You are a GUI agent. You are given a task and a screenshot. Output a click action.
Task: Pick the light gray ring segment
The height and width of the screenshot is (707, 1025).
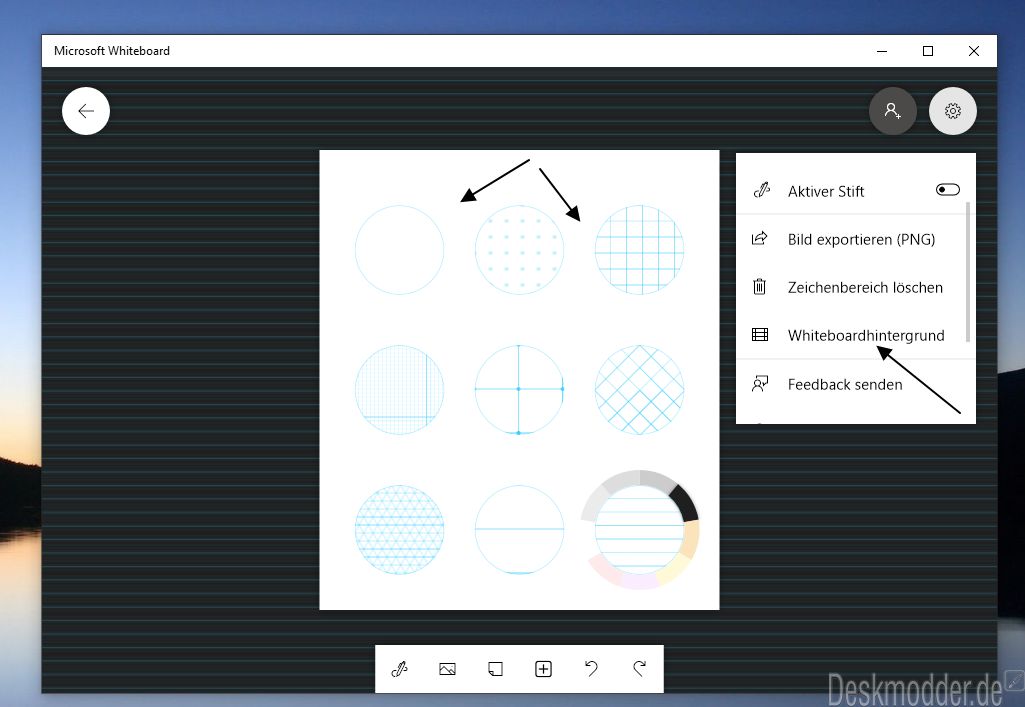[594, 502]
